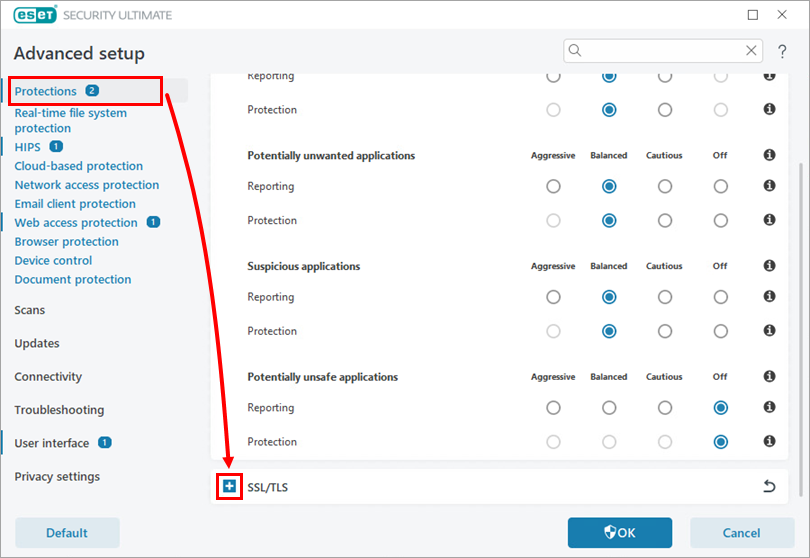810x558 pixels.
Task: Open the User interface section
Action: [52, 443]
